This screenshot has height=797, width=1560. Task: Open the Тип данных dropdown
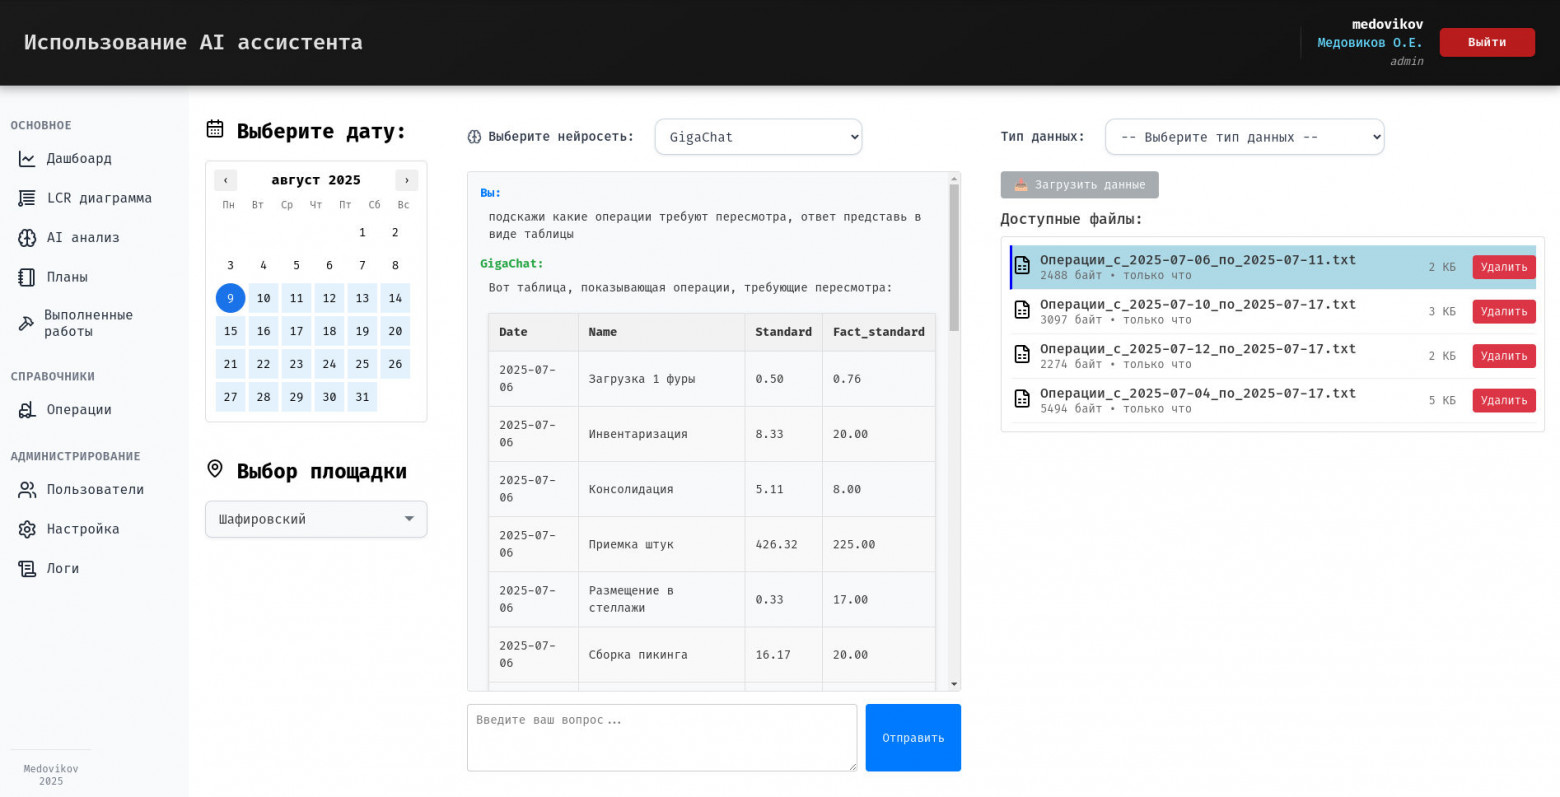click(1244, 137)
